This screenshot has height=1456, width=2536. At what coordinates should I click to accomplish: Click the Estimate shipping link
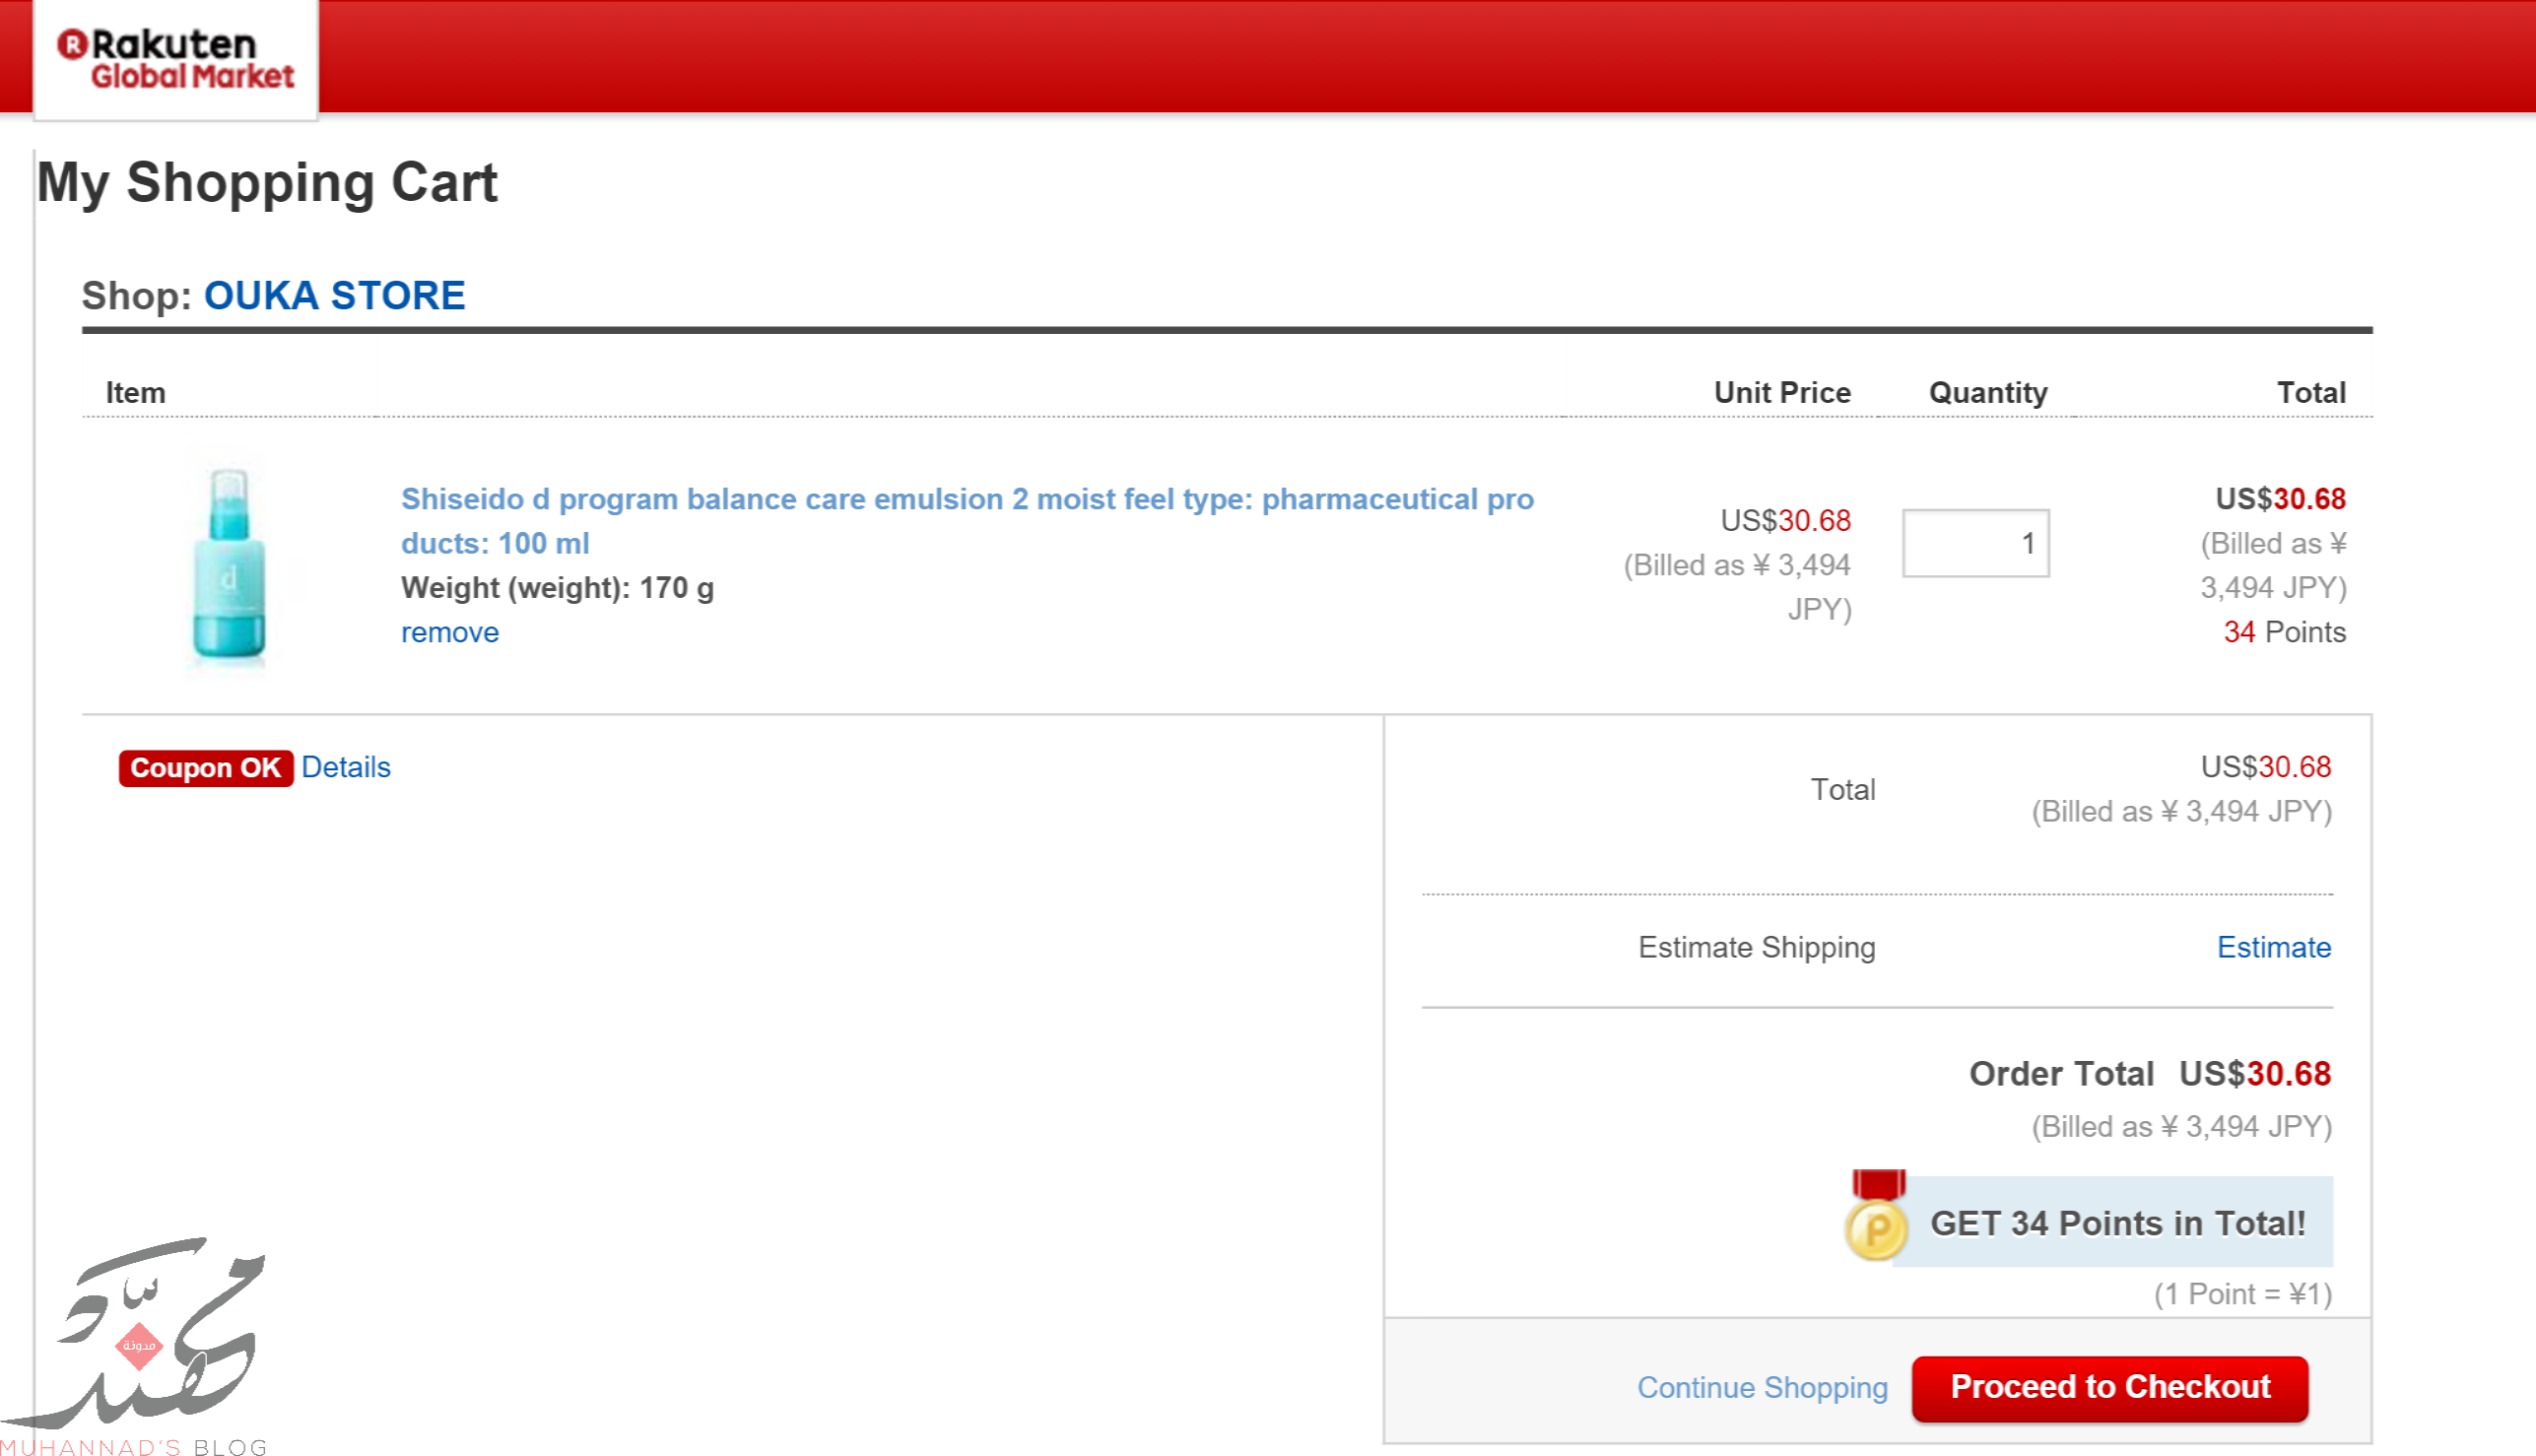[2273, 946]
